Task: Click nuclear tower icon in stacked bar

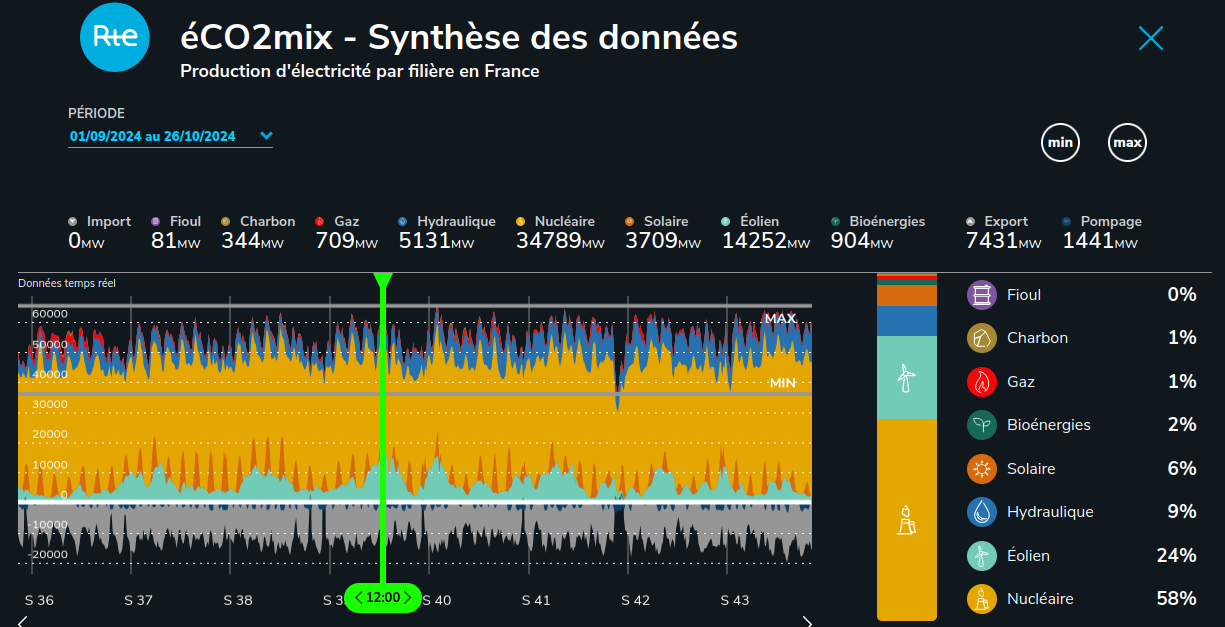Action: point(906,519)
